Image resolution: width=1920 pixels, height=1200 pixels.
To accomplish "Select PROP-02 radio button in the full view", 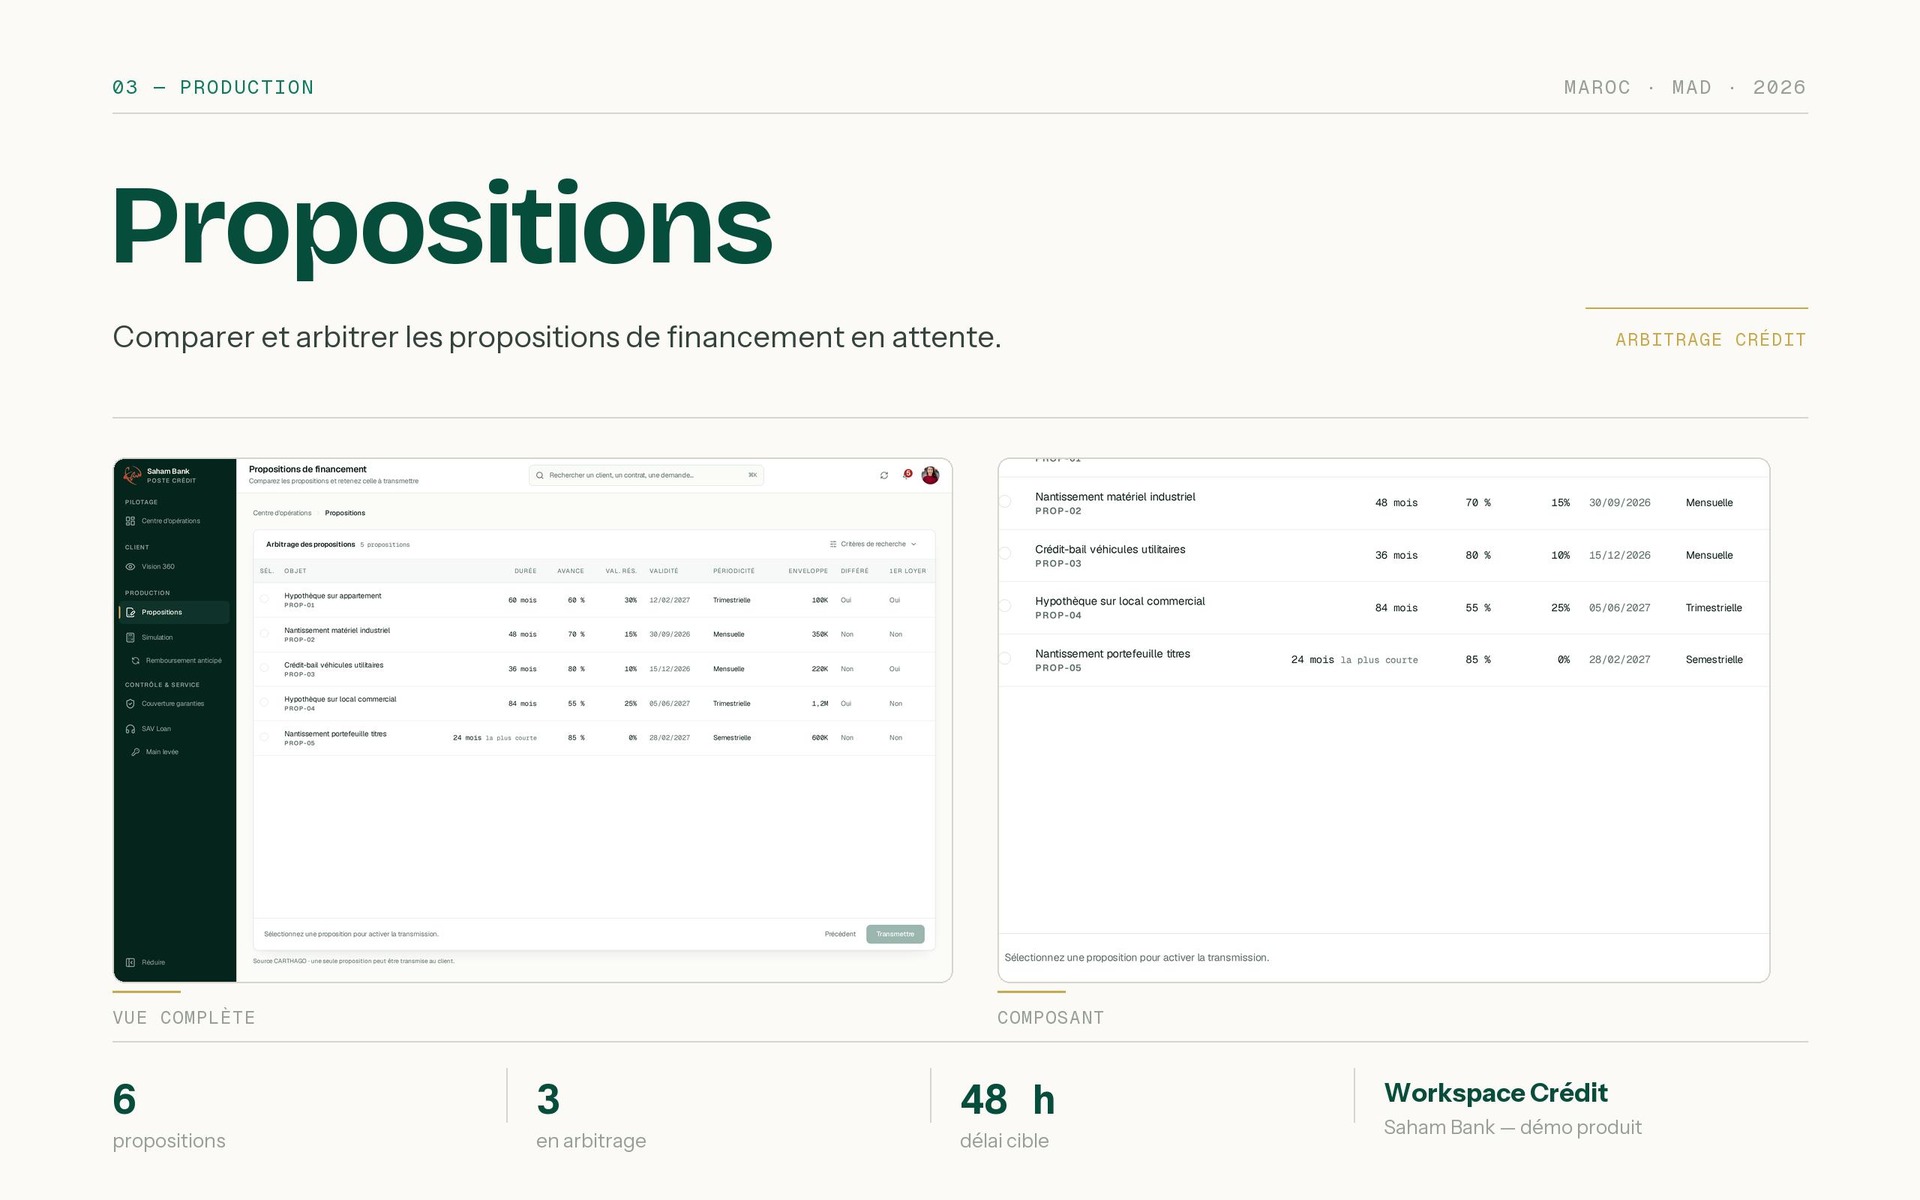I will [265, 634].
